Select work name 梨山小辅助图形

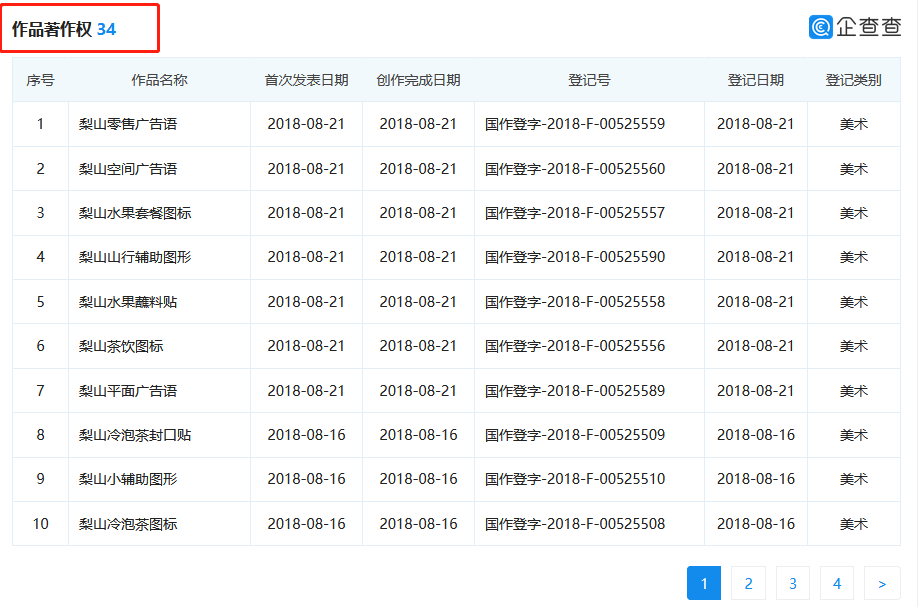tap(128, 479)
